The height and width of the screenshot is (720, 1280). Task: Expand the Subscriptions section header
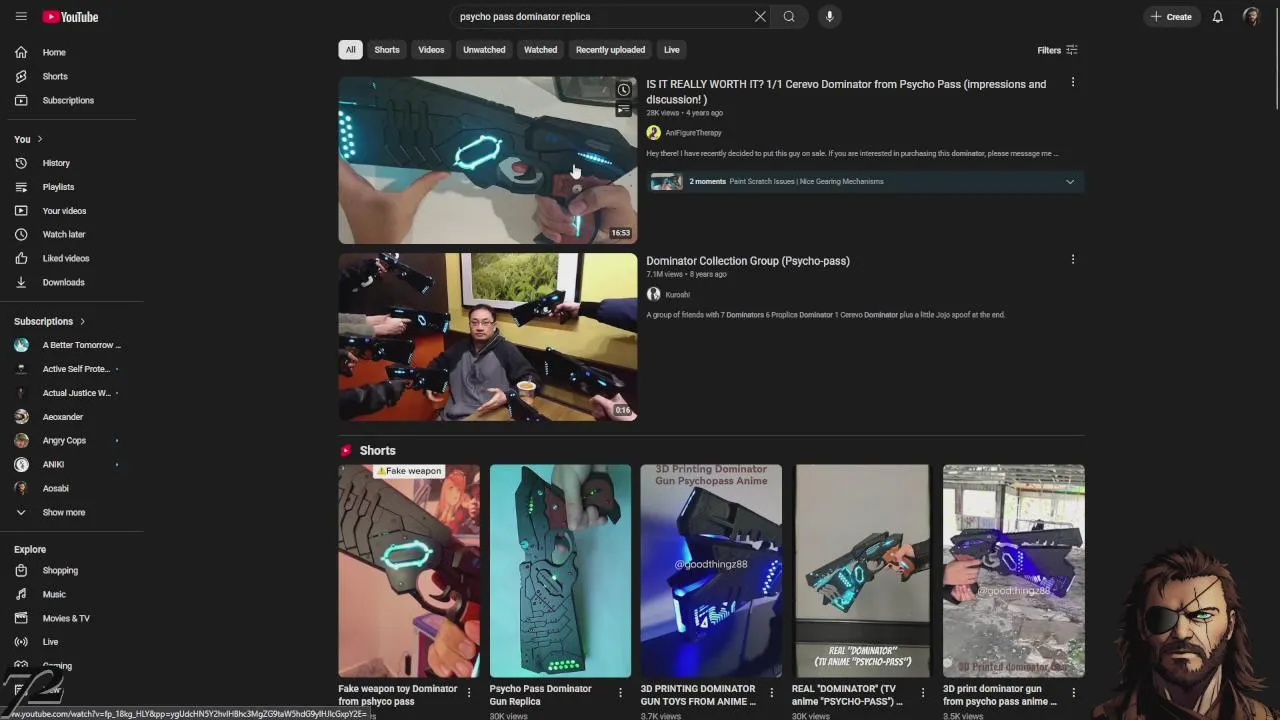click(x=50, y=321)
